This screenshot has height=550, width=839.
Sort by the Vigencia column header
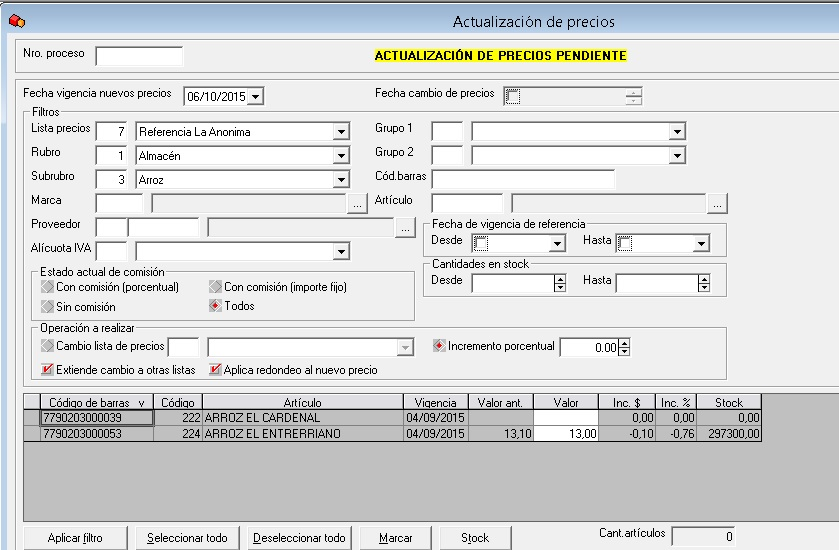436,402
